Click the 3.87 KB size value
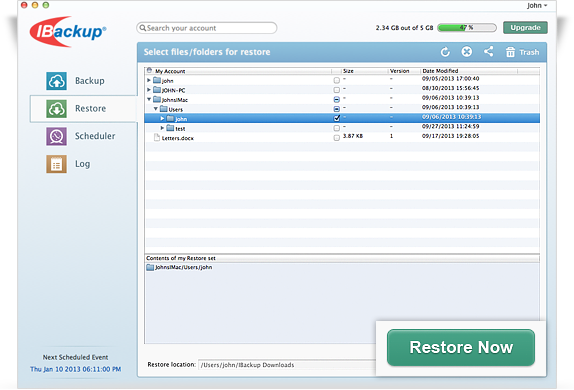Screen dimensions: 574x390 click(353, 136)
